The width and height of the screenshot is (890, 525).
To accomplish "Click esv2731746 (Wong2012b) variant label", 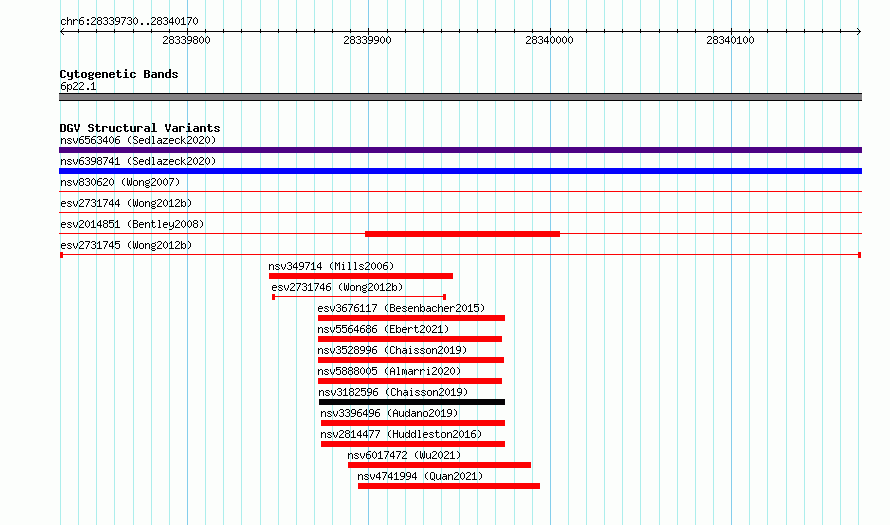I will (337, 287).
